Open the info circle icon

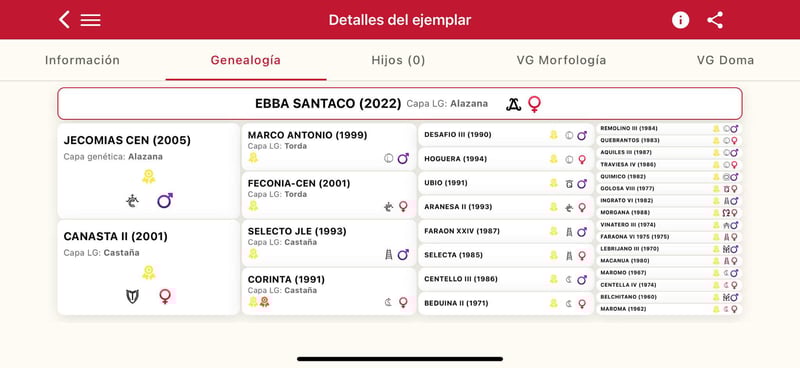tap(680, 20)
